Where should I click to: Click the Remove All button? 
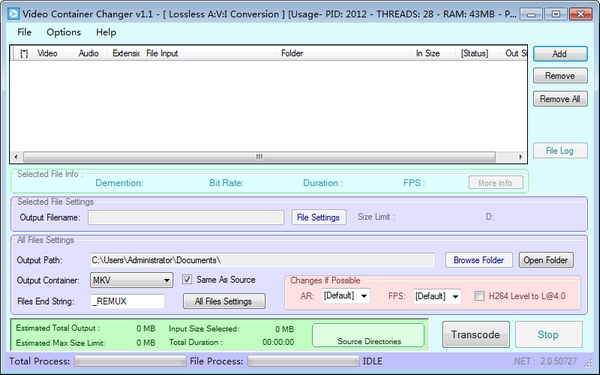pyautogui.click(x=560, y=99)
